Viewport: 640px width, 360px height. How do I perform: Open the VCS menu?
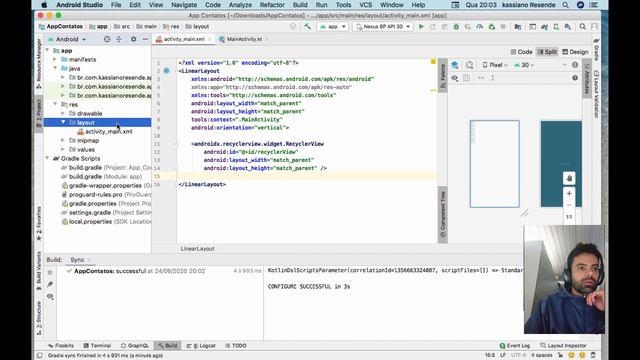(365, 5)
